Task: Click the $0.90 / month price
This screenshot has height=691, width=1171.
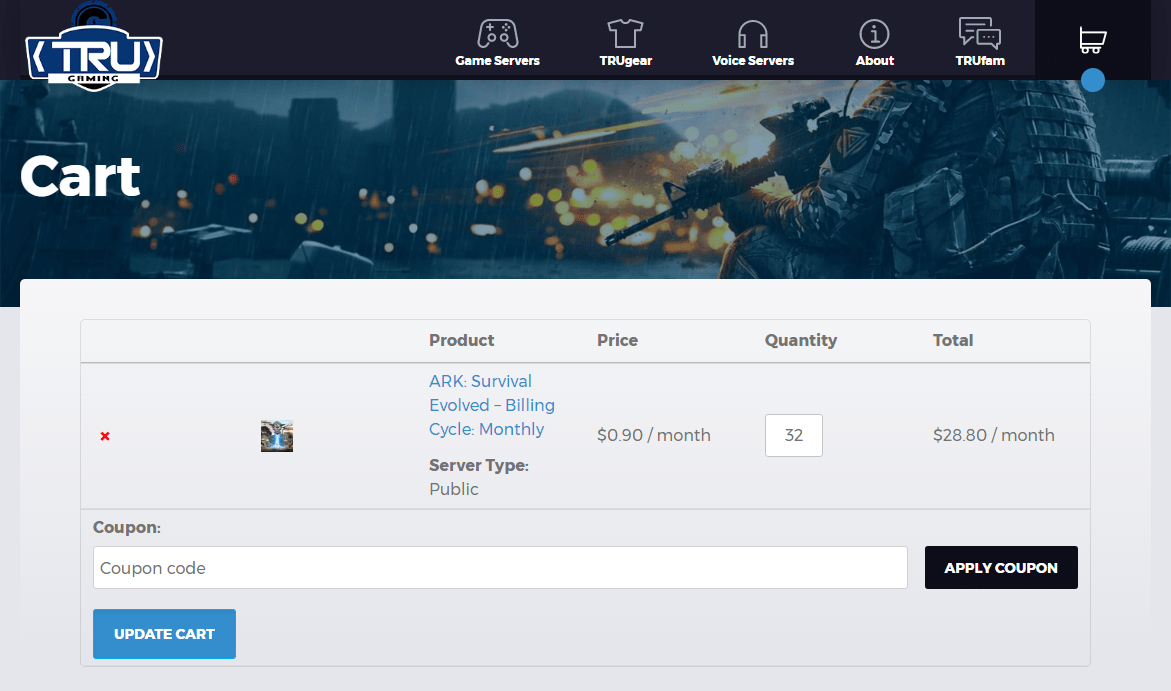Action: [653, 436]
